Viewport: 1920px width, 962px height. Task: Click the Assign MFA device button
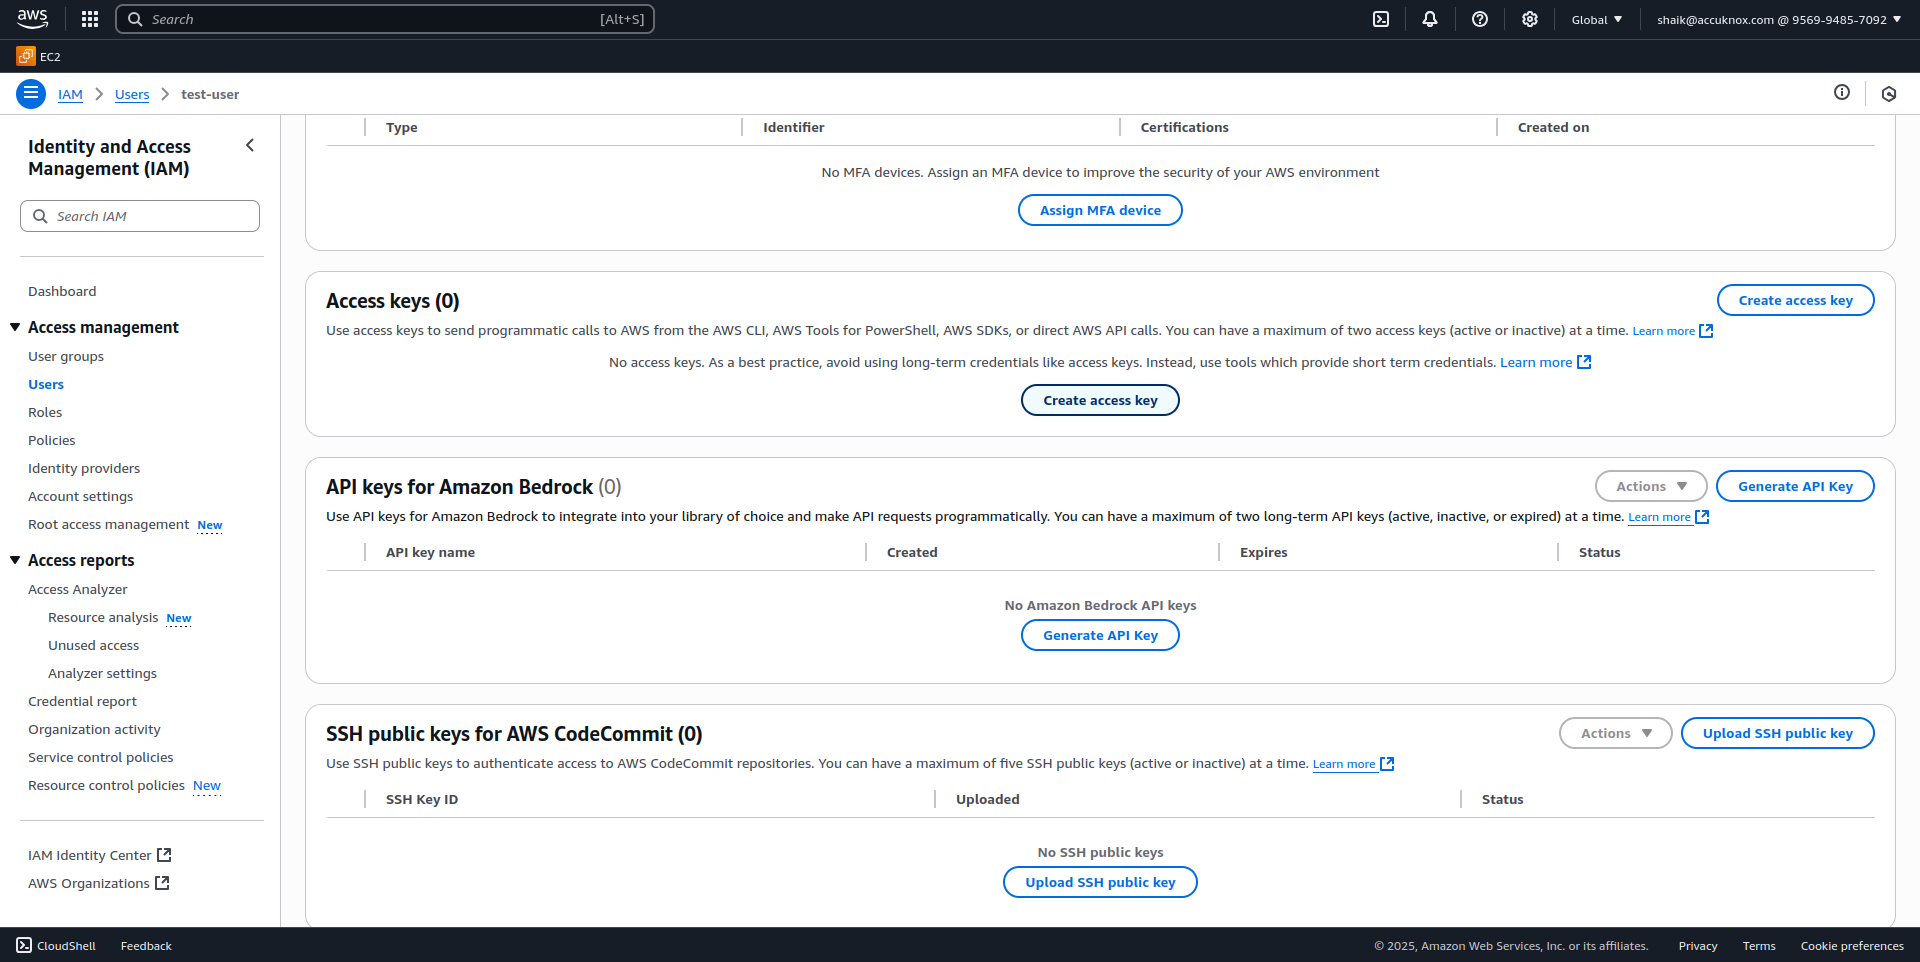tap(1100, 210)
